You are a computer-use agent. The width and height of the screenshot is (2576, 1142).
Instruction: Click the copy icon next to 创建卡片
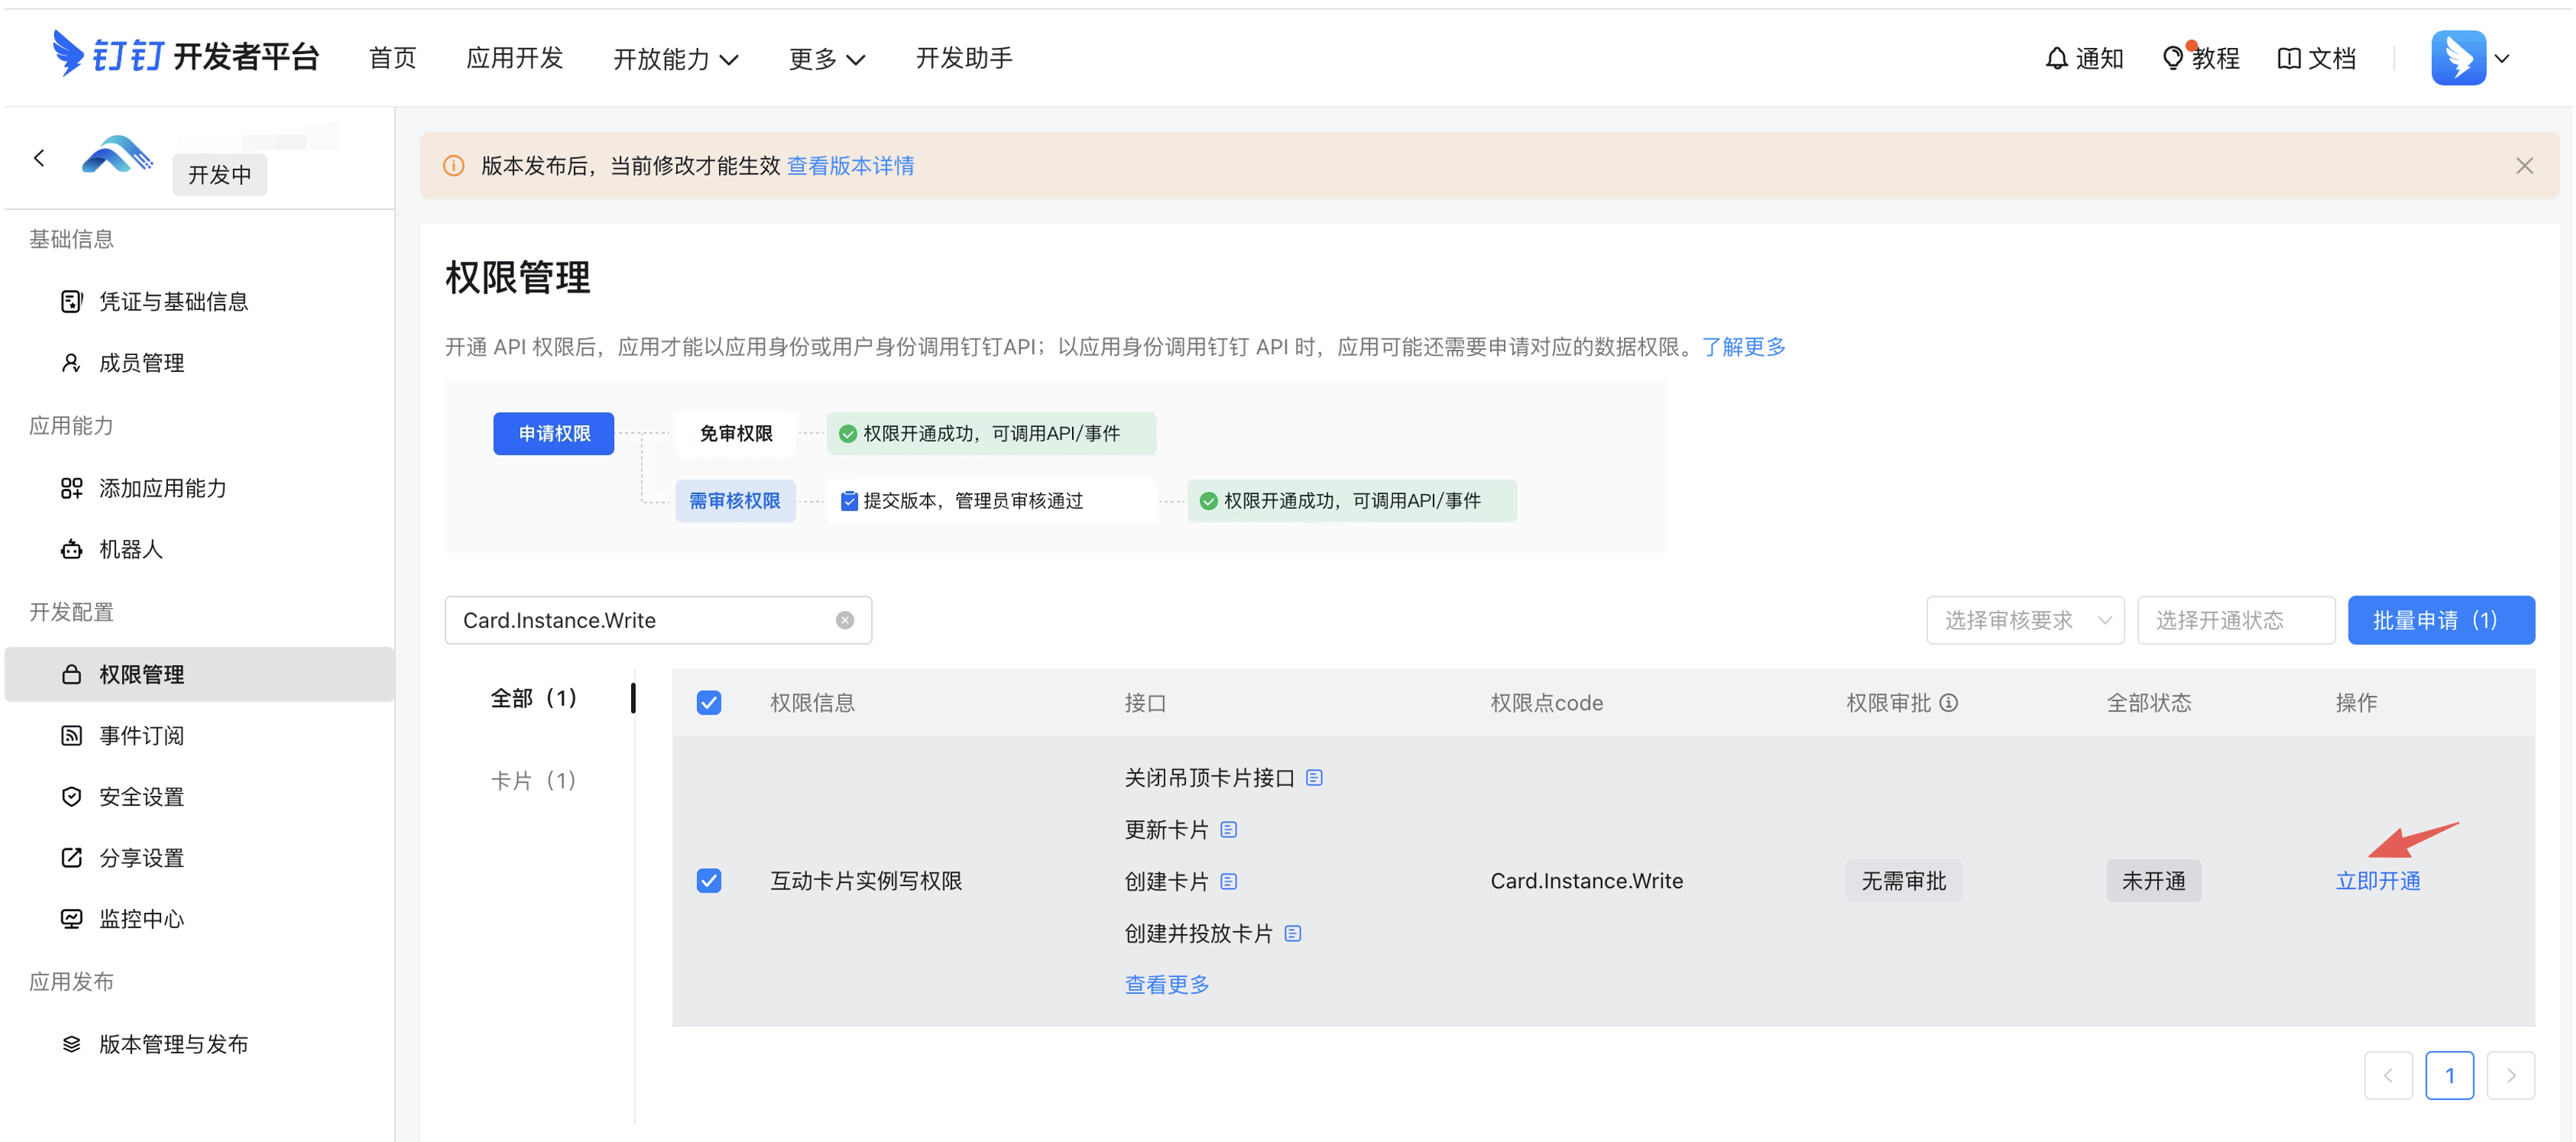click(1229, 882)
